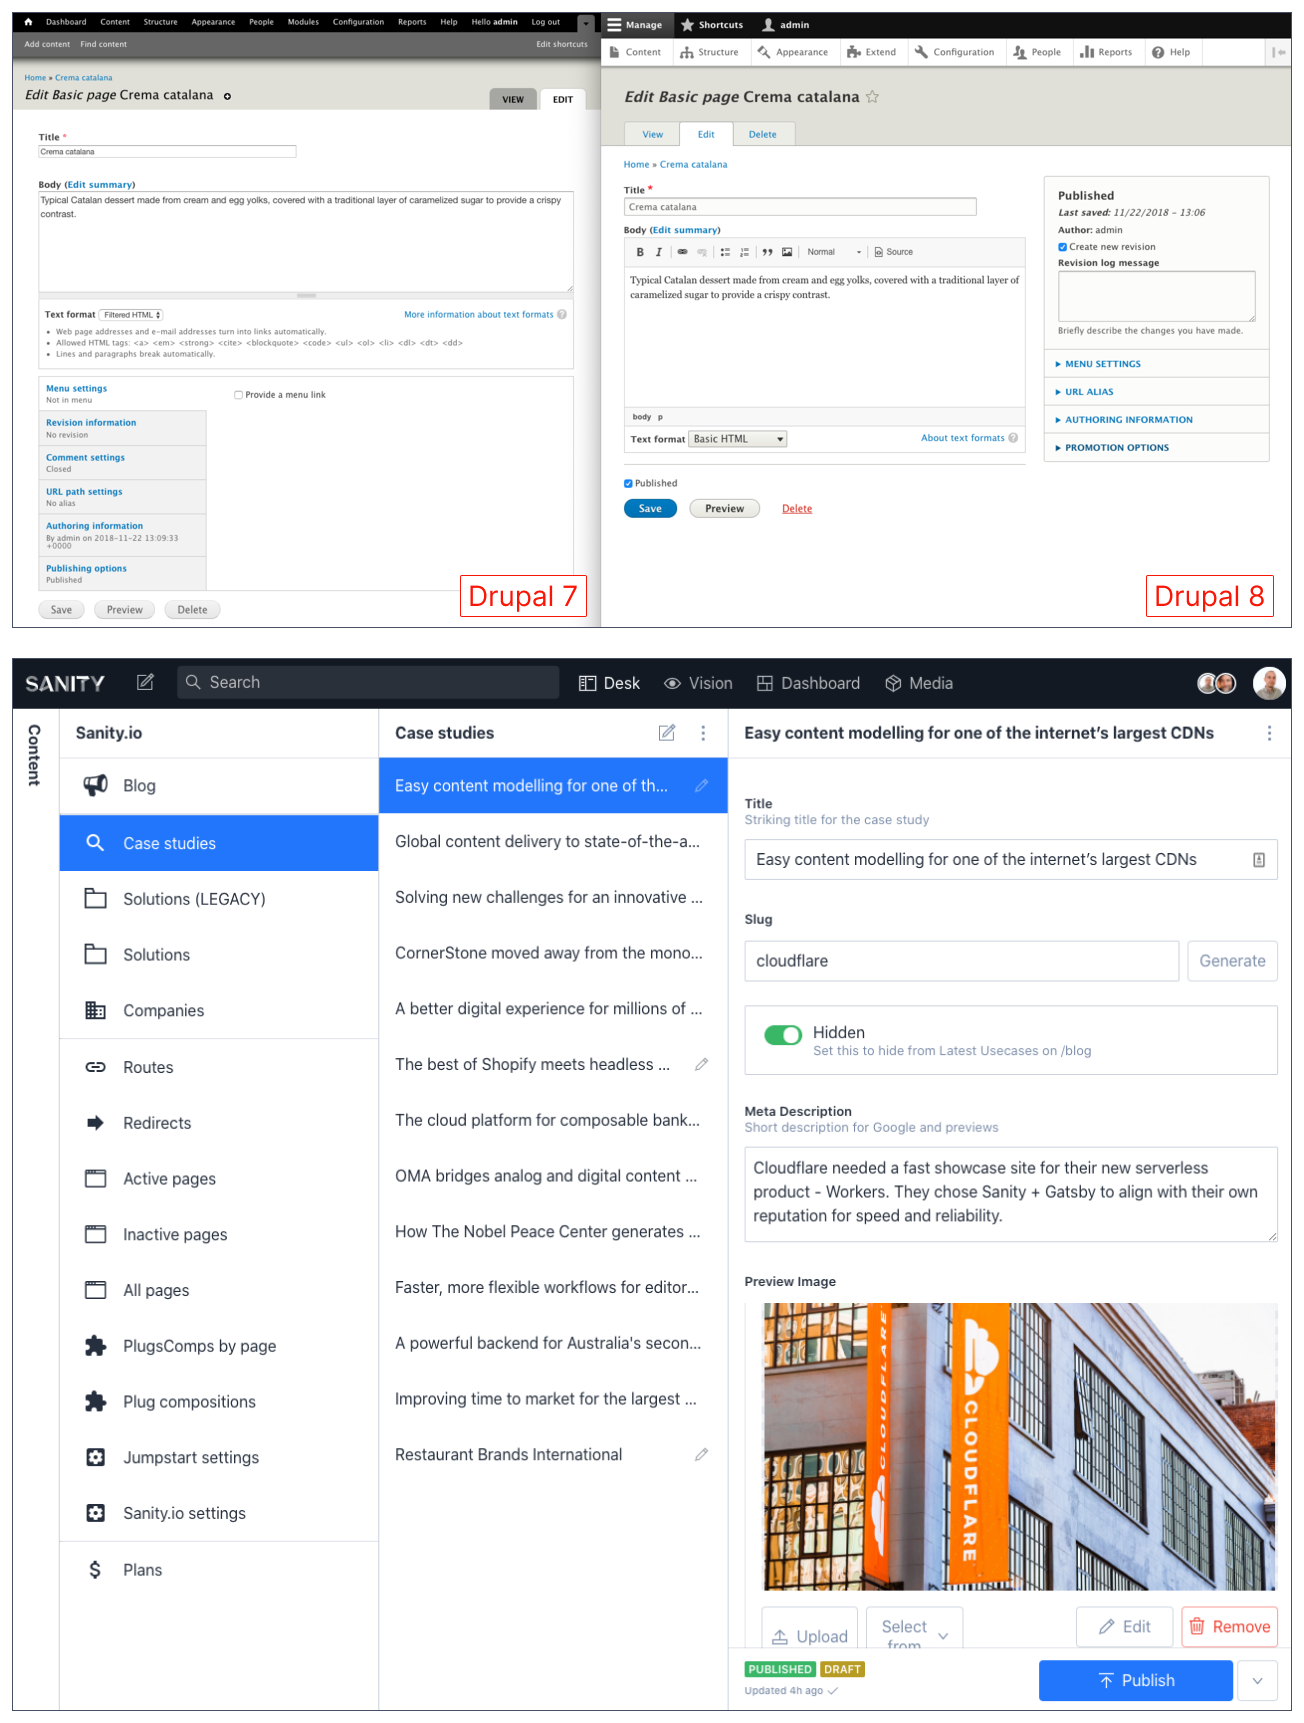Switch to the VIEW tab in Drupal 7
1304x1723 pixels.
513,99
